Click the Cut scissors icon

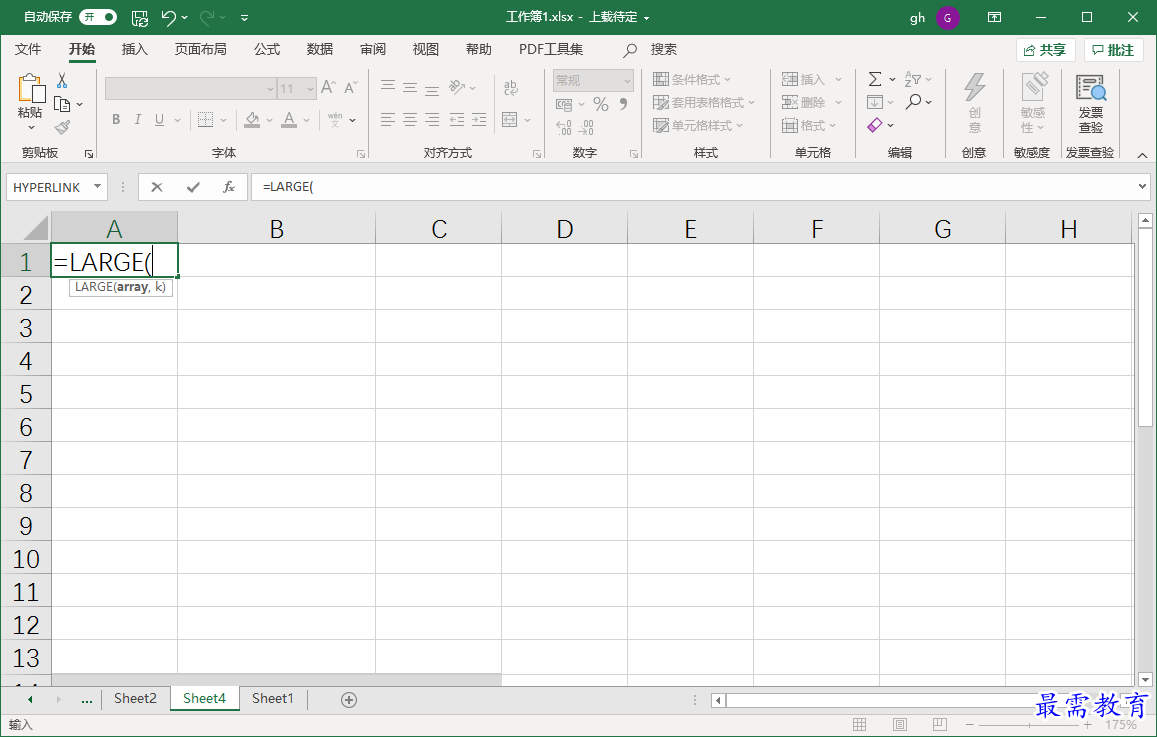click(x=62, y=80)
